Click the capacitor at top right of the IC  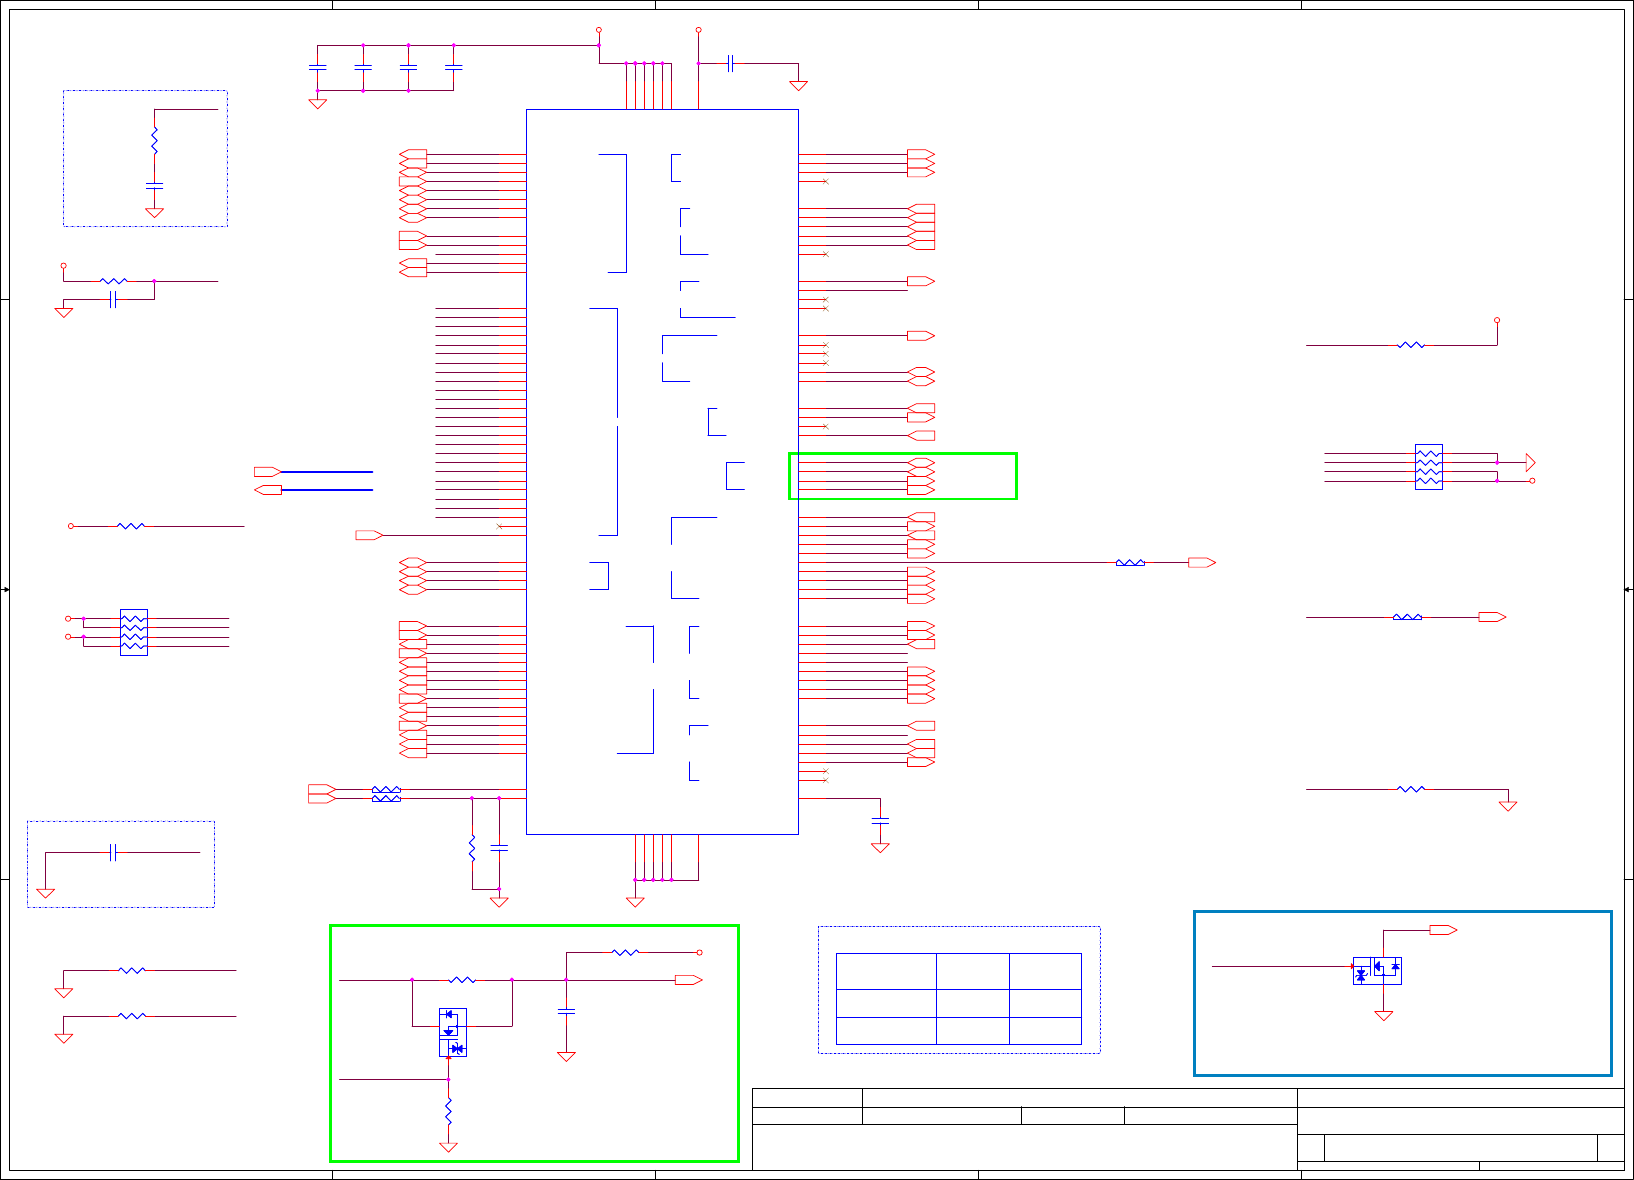coord(731,63)
